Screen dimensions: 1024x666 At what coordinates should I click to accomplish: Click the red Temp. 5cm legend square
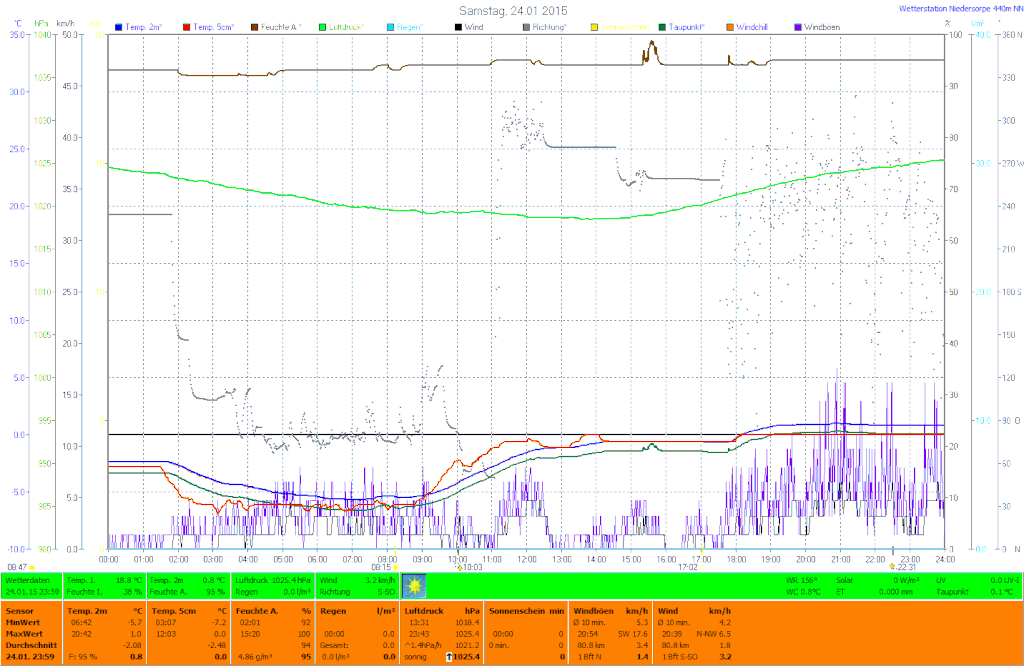185,27
